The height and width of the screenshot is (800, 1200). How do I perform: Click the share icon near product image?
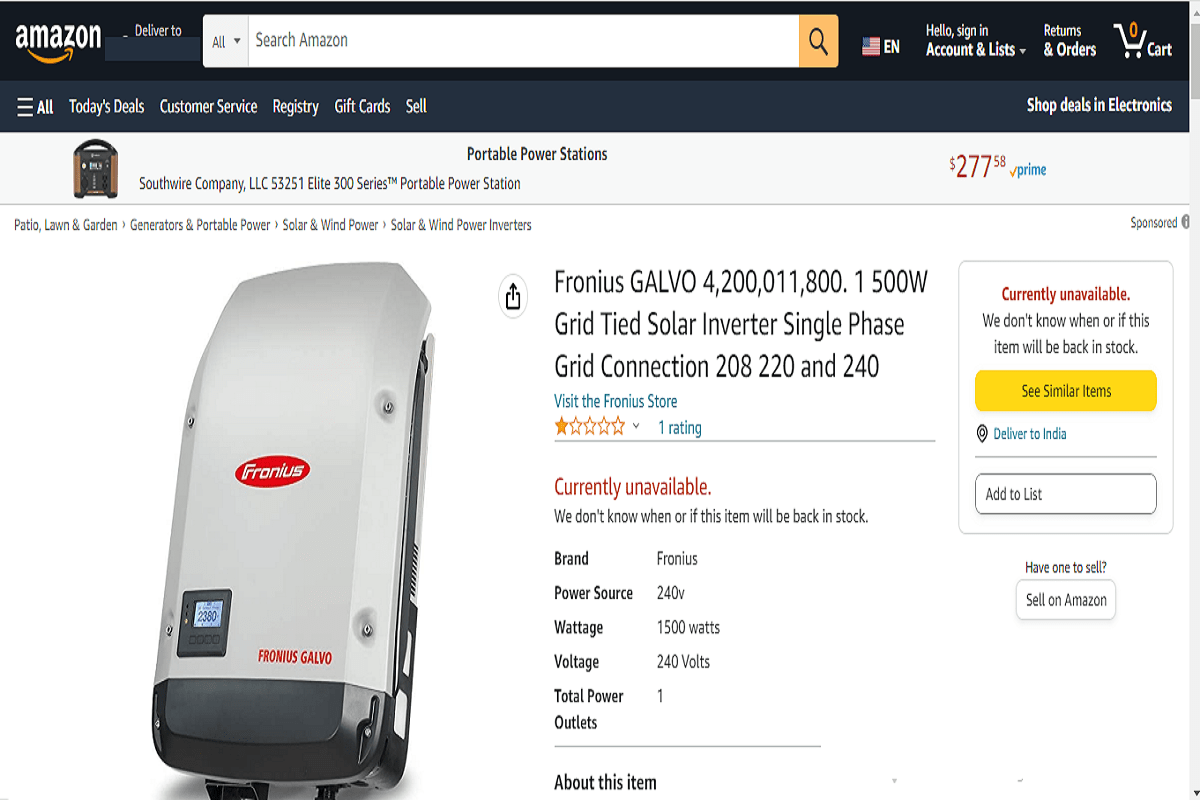click(512, 297)
